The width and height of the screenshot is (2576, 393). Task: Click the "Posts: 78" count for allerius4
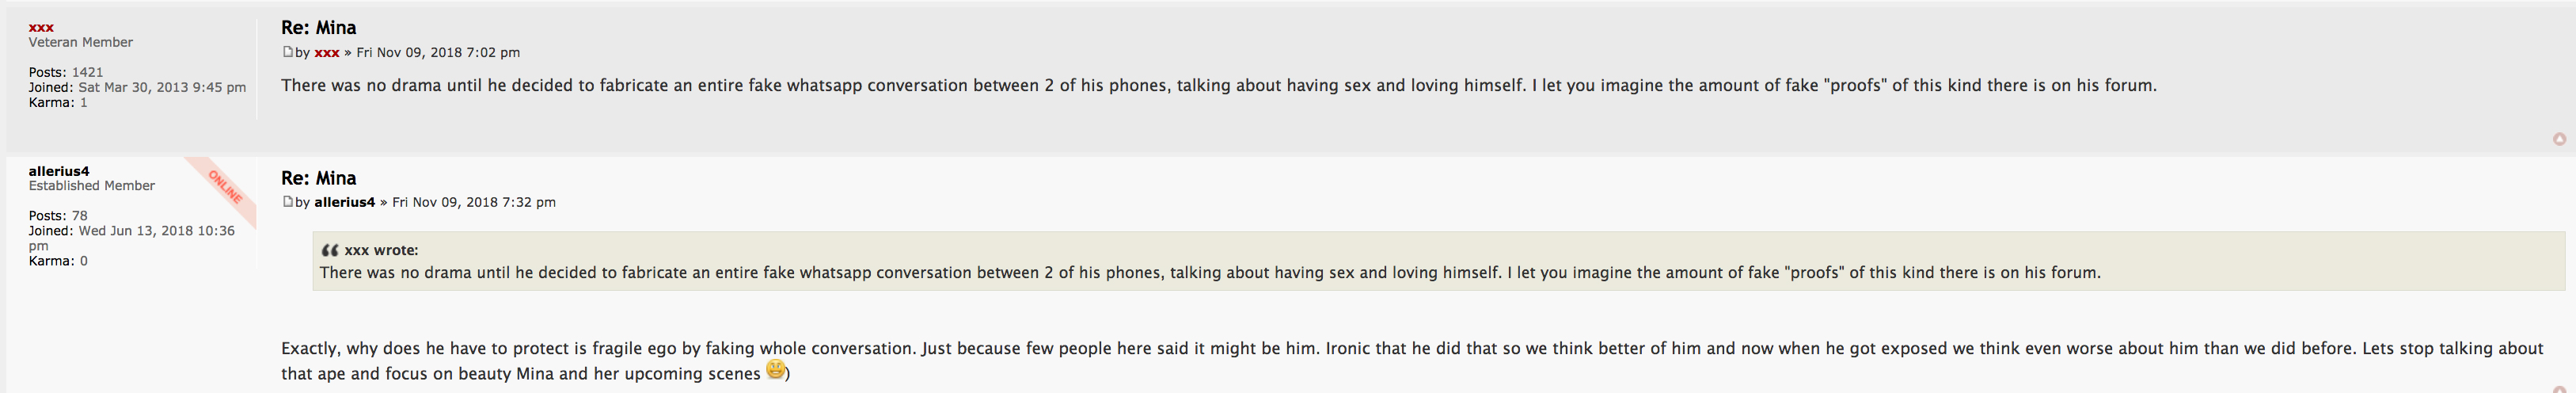pos(58,216)
